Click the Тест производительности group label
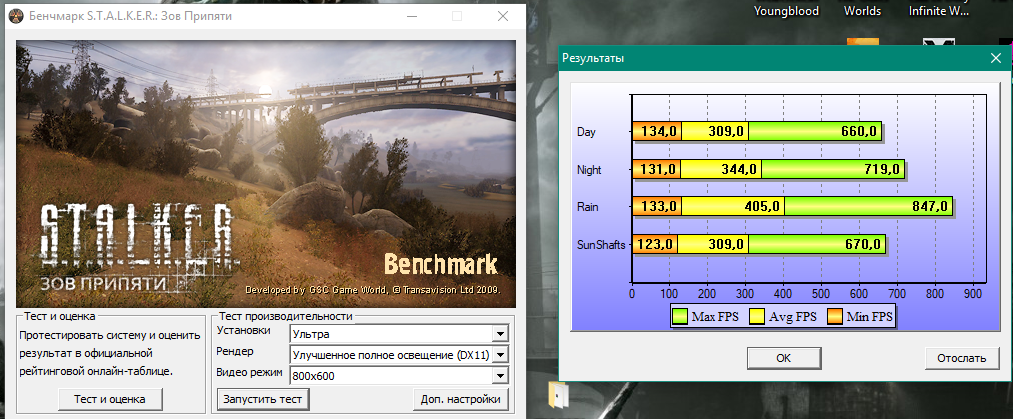This screenshot has height=419, width=1013. [286, 316]
